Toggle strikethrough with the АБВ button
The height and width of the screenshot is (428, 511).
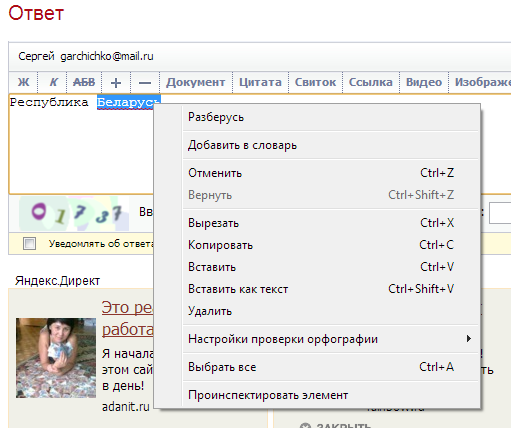coord(84,82)
